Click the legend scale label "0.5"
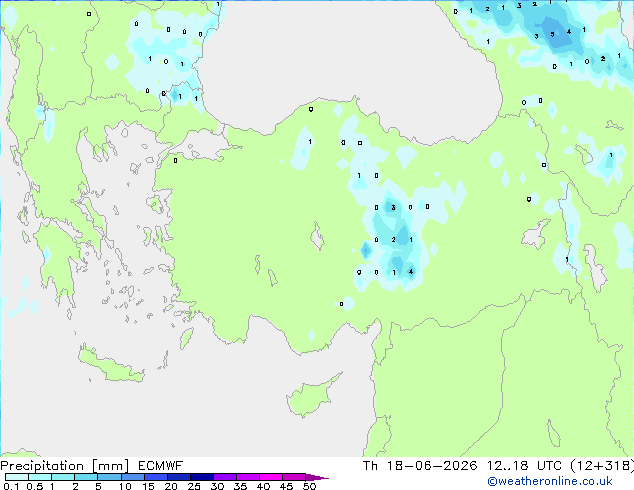Viewport: 634px width, 490px height. point(34,486)
